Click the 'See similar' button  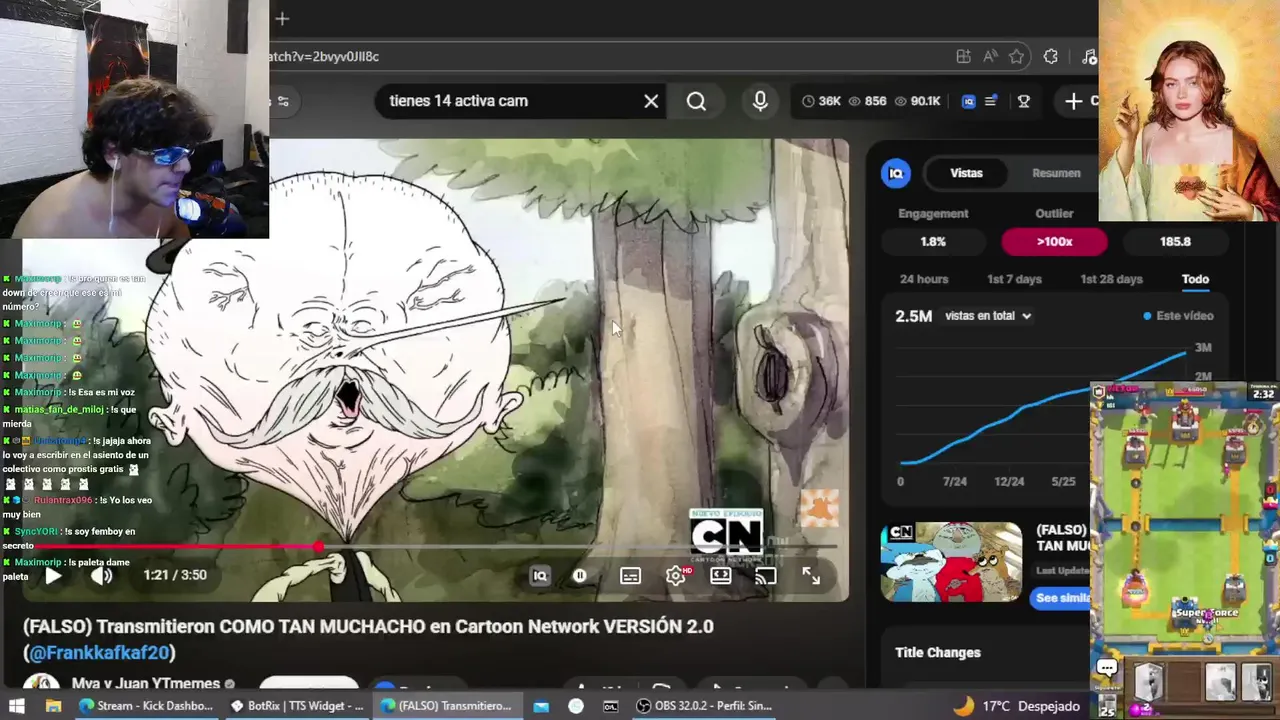coord(1061,598)
